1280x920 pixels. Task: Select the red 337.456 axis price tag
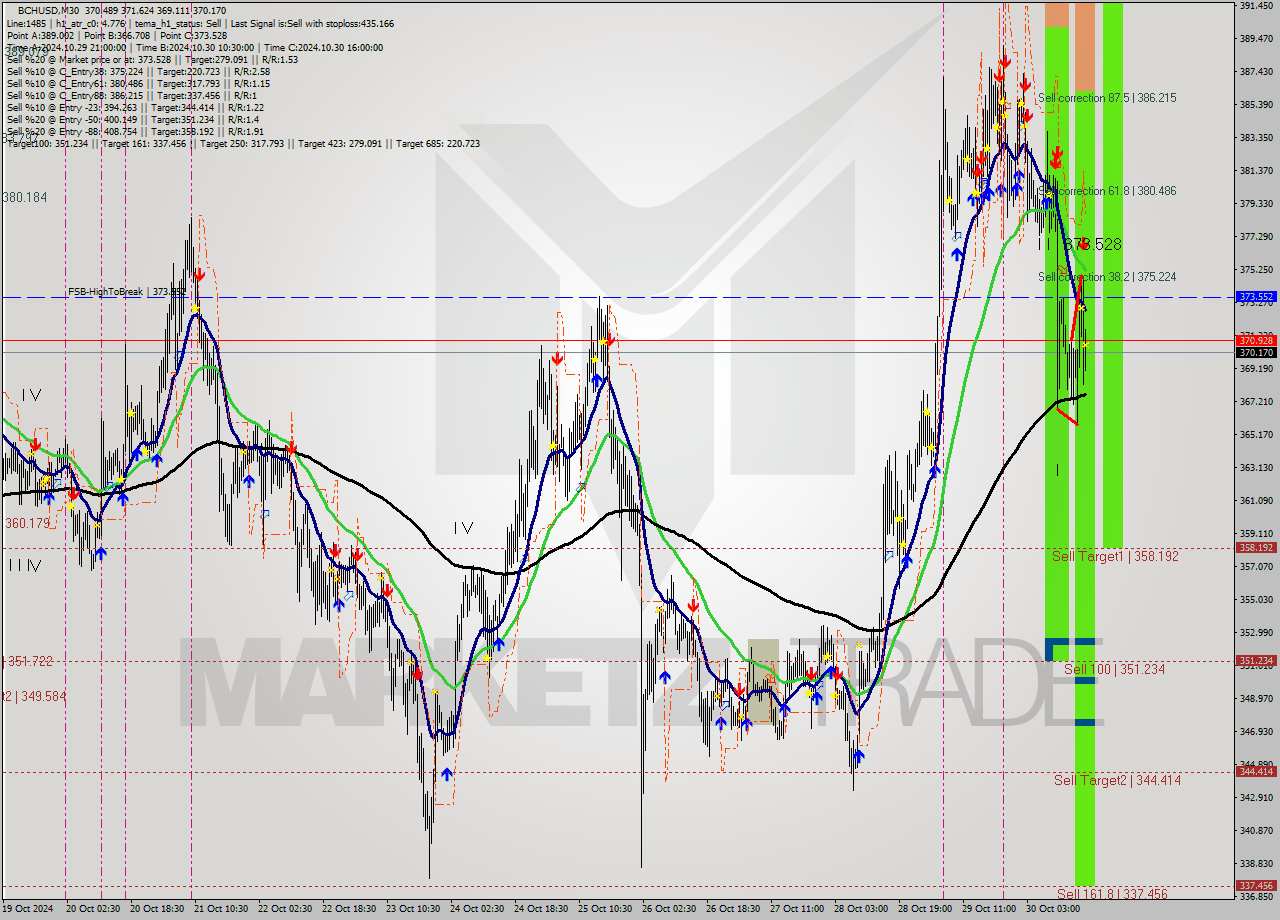[x=1256, y=885]
